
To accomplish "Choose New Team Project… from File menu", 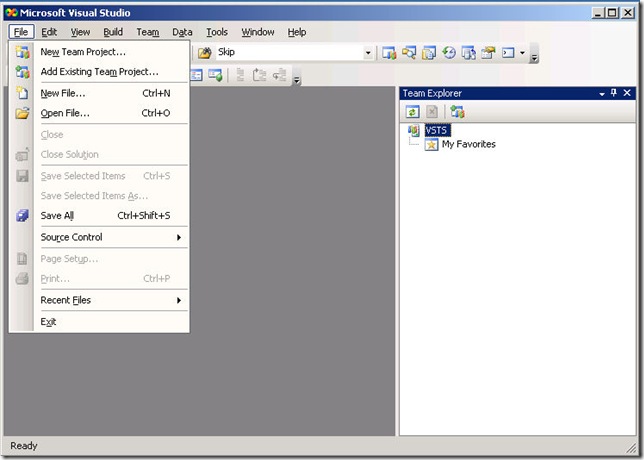I will pos(111,52).
